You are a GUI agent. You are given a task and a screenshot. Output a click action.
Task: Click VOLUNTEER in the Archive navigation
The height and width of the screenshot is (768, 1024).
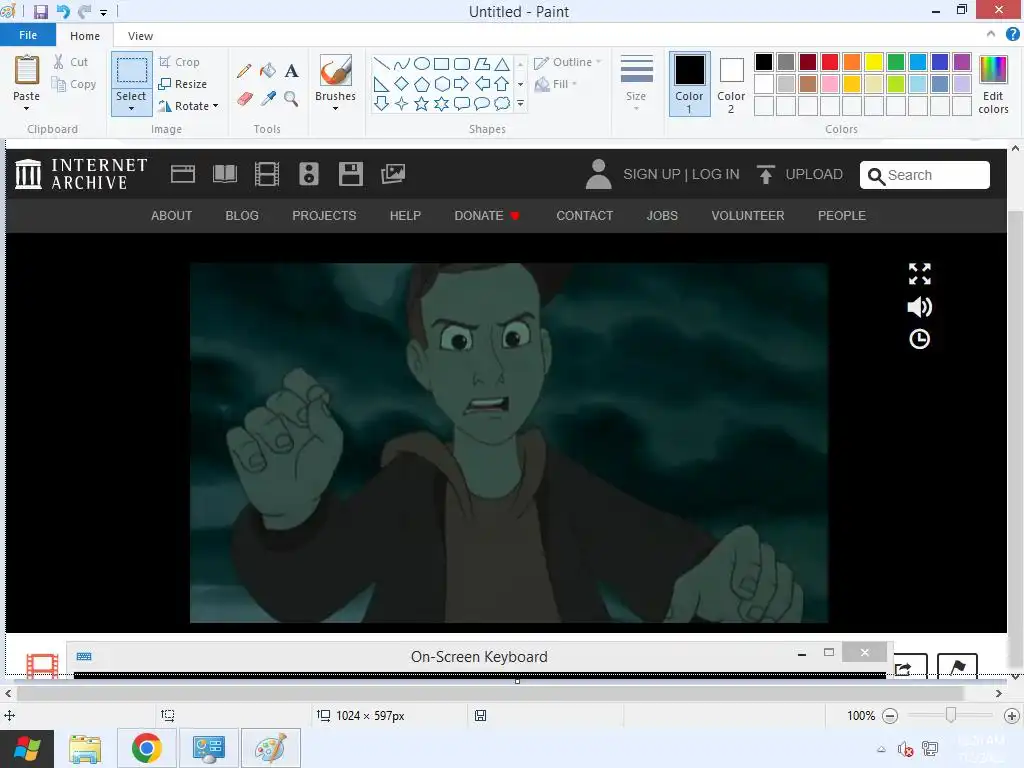pos(748,216)
